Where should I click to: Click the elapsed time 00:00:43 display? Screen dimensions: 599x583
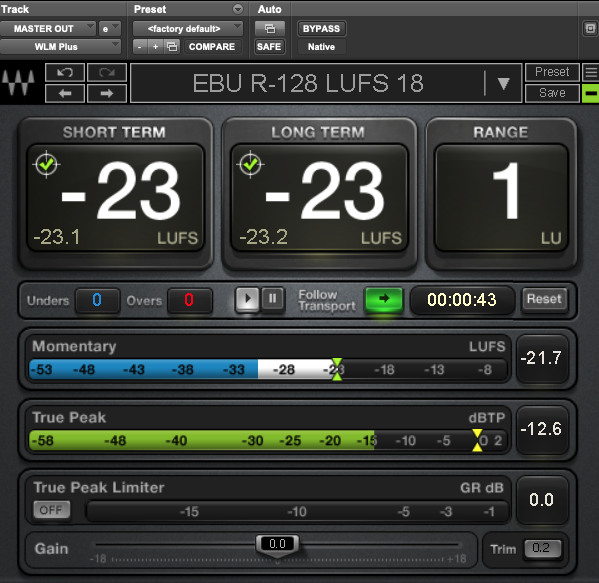pos(462,300)
